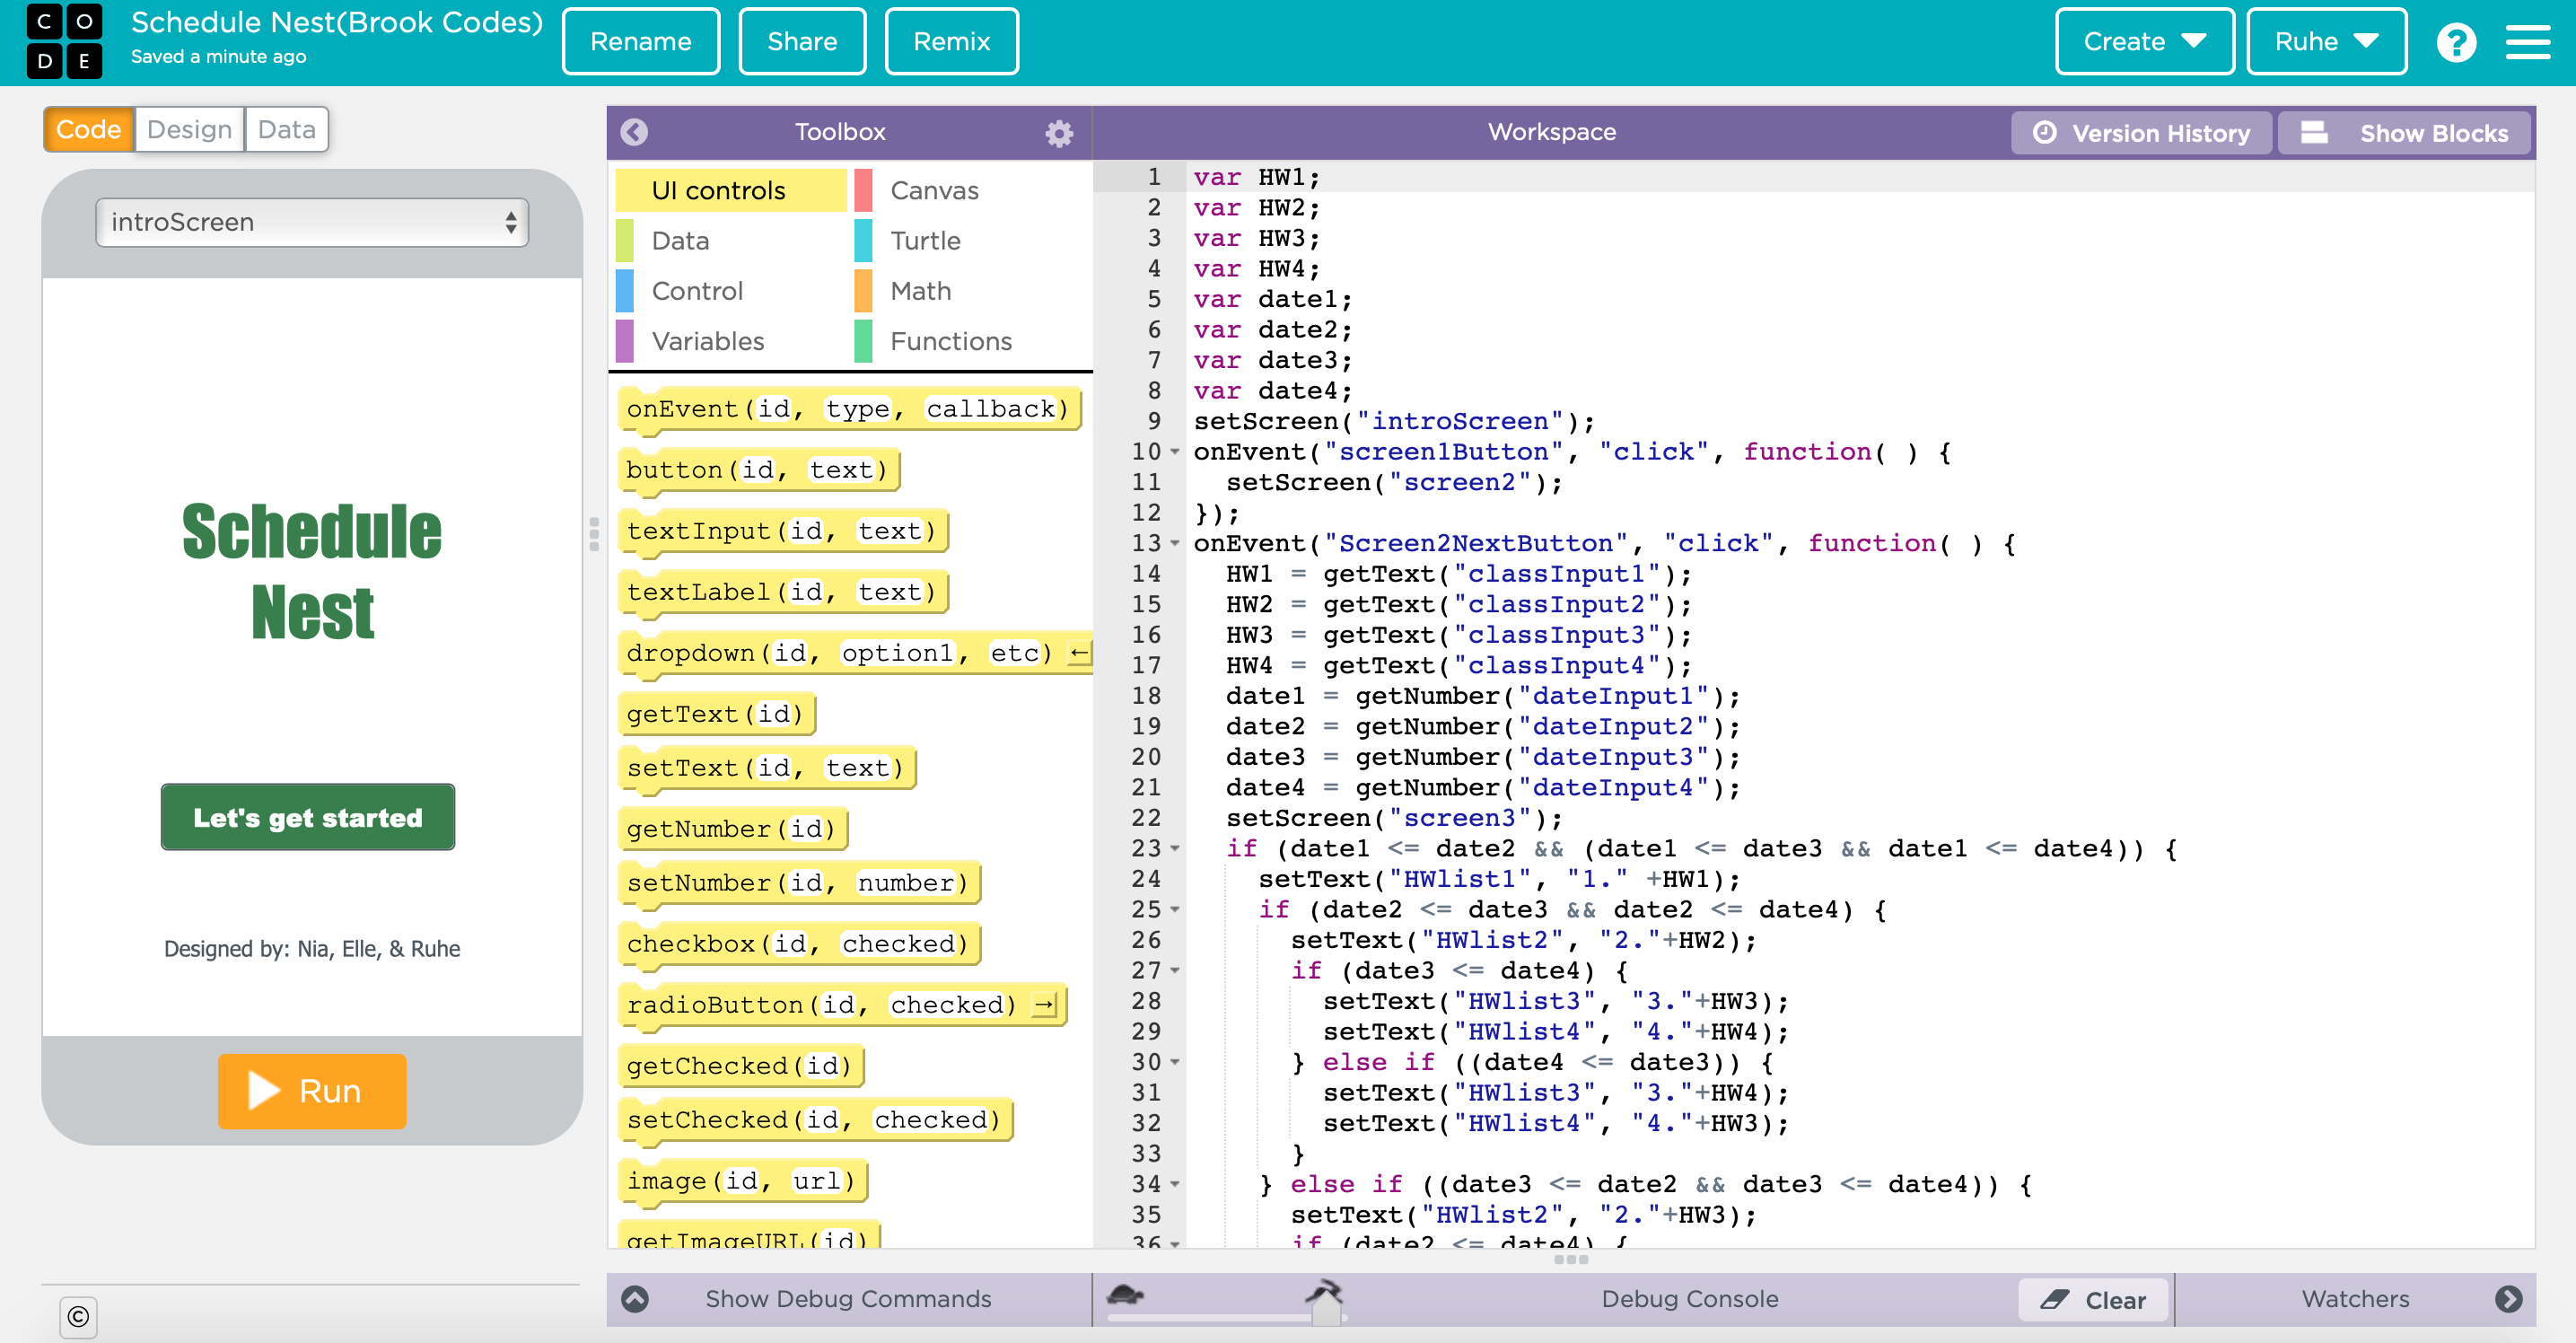Screen dimensions: 2576x1343
Task: Open the introScreen screen dropdown
Action: click(x=312, y=222)
